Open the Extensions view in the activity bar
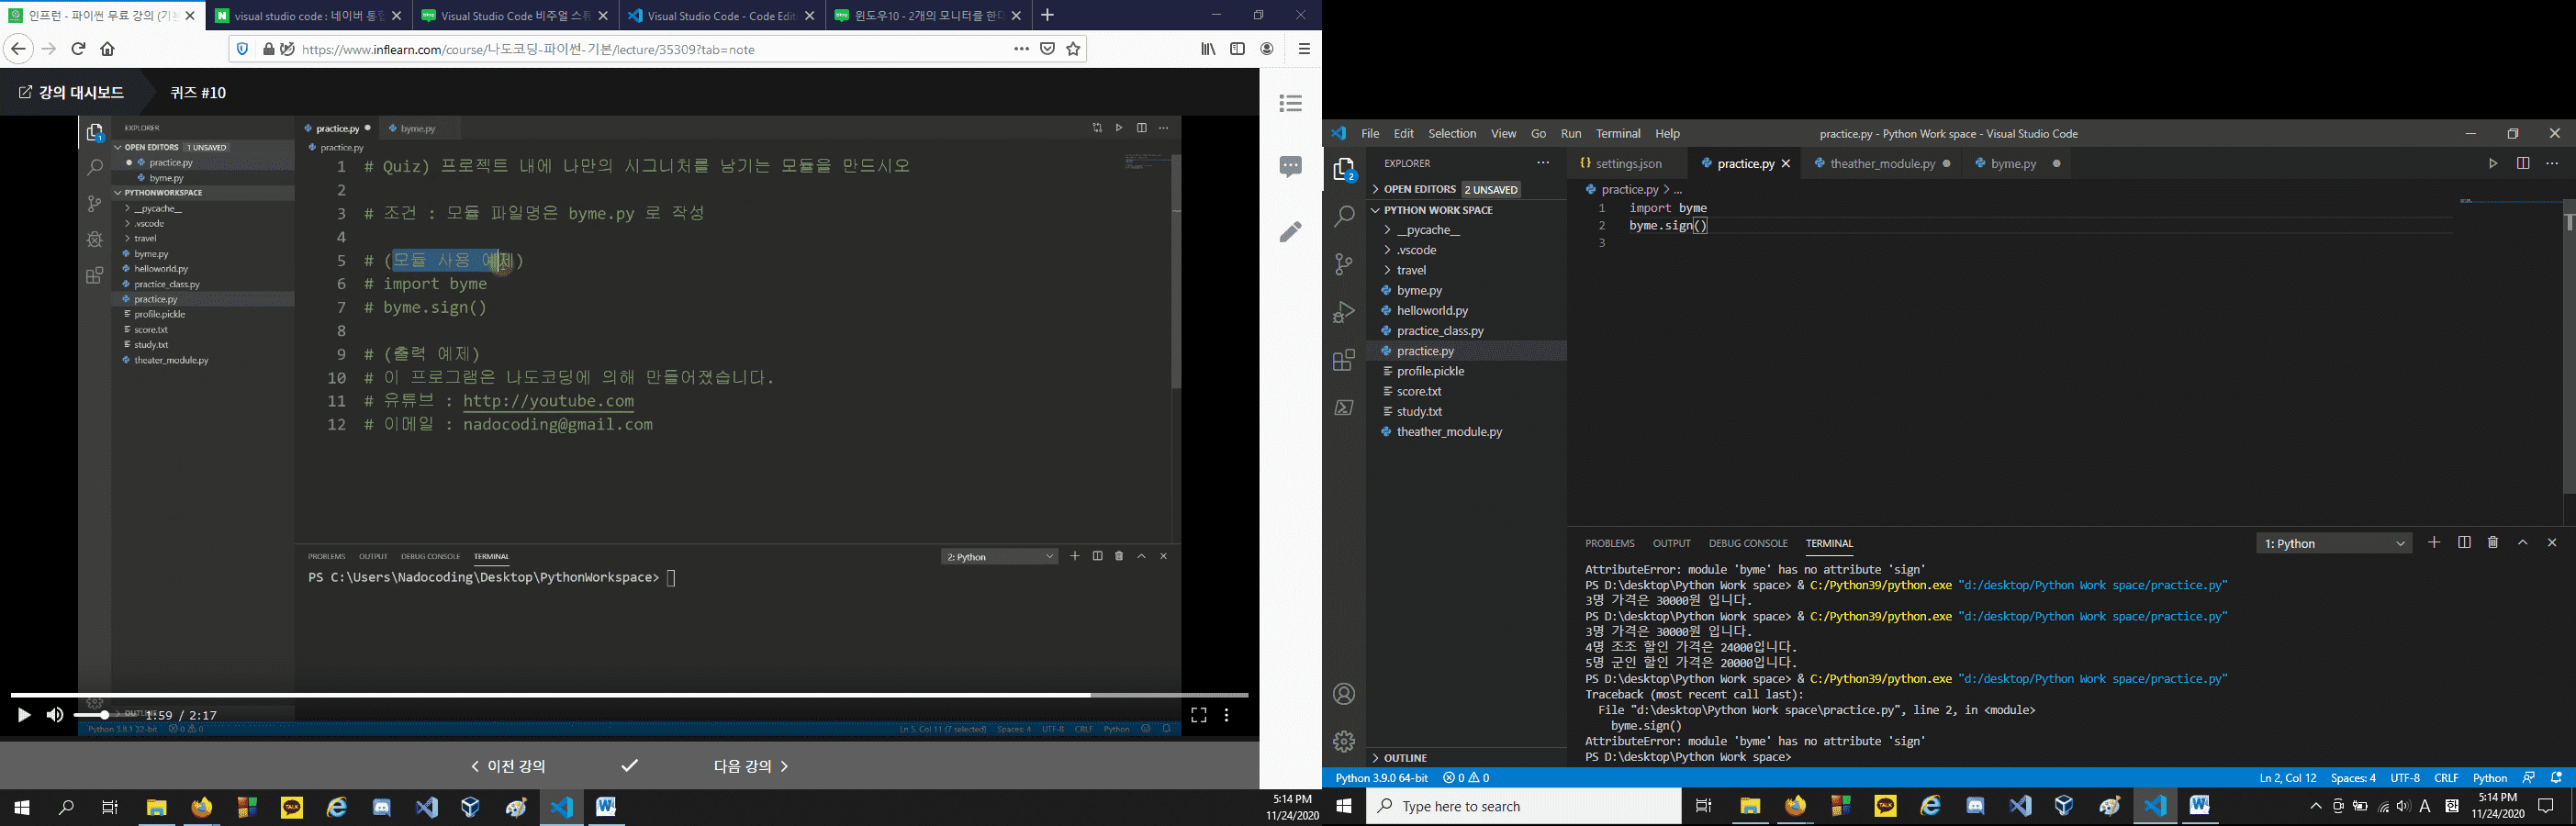Image resolution: width=2576 pixels, height=826 pixels. (1344, 360)
